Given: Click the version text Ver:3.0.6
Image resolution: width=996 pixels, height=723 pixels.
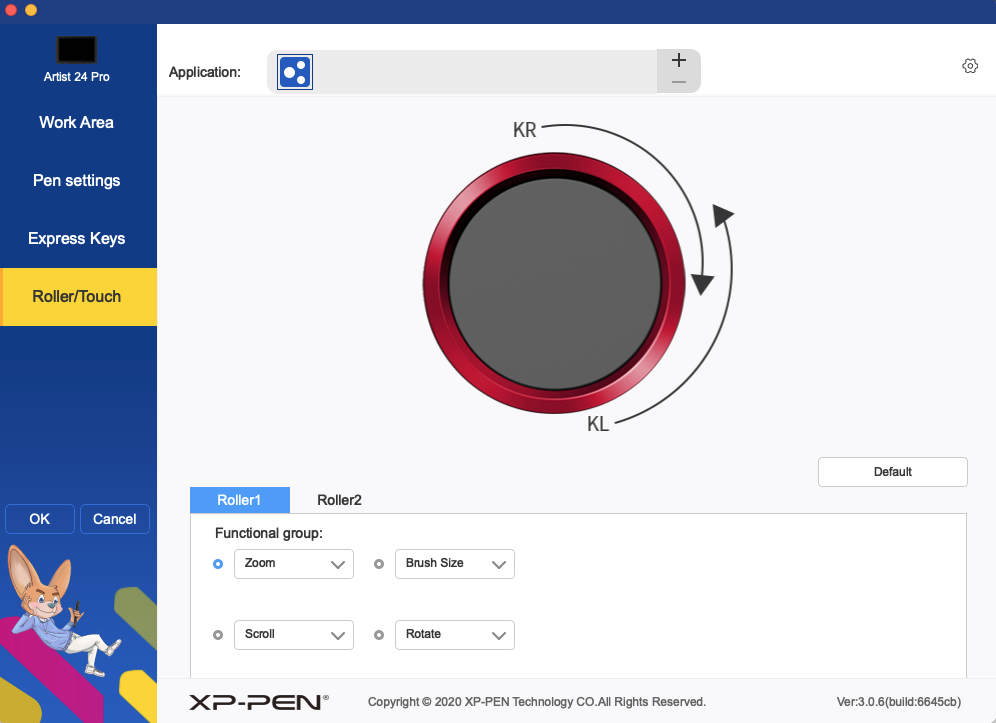Looking at the screenshot, I should pyautogui.click(x=898, y=702).
